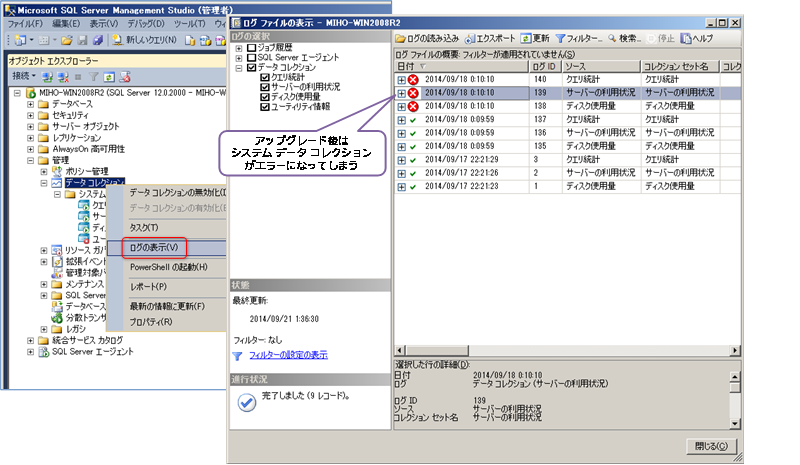Choose 最新の情報に更新(F) in context menu

[x=167, y=306]
